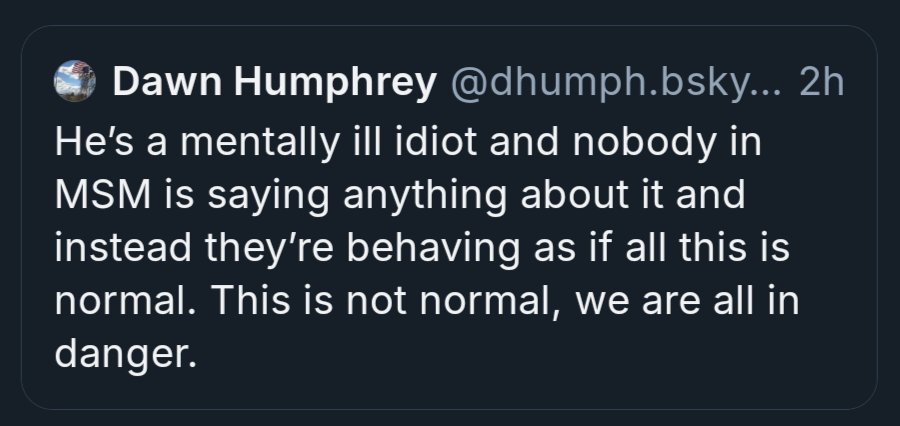Click the first line starting "He's a mentally"
Viewport: 900px width, 426px height.
click(407, 141)
